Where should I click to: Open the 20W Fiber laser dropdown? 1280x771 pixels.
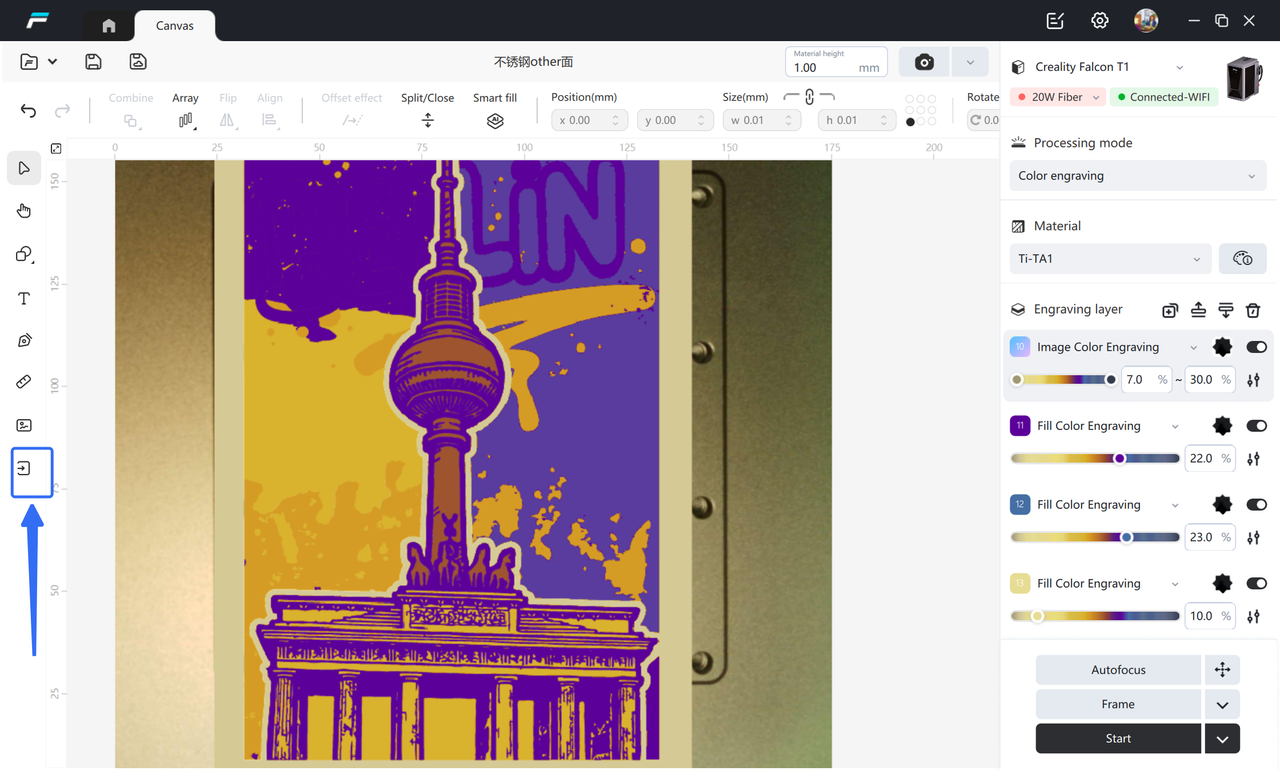coord(1058,97)
